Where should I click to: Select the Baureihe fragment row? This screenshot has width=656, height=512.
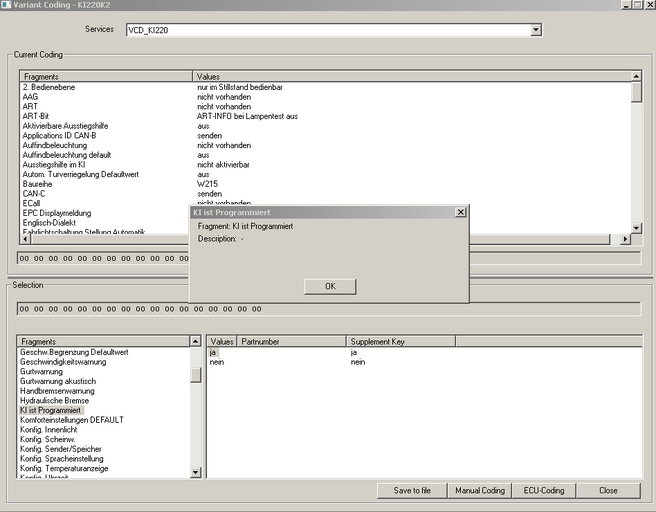pos(37,184)
